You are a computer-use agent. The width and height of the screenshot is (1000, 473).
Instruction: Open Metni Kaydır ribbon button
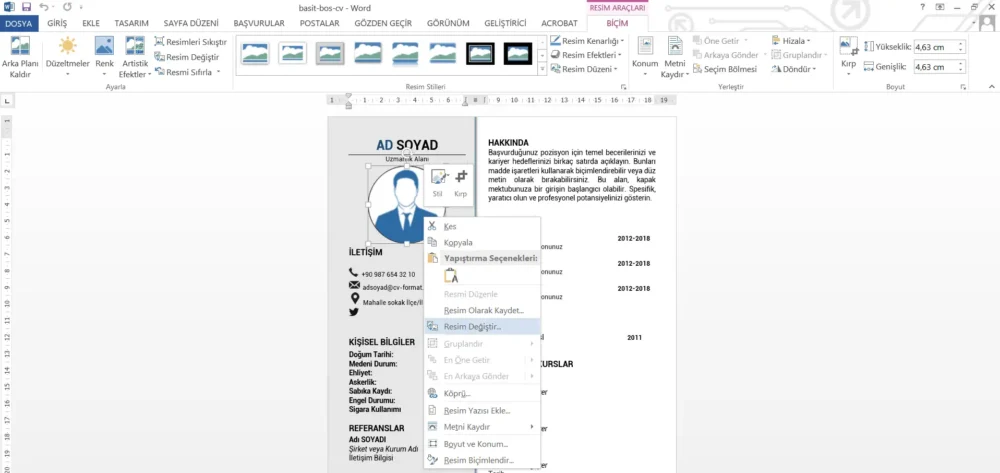click(x=675, y=56)
